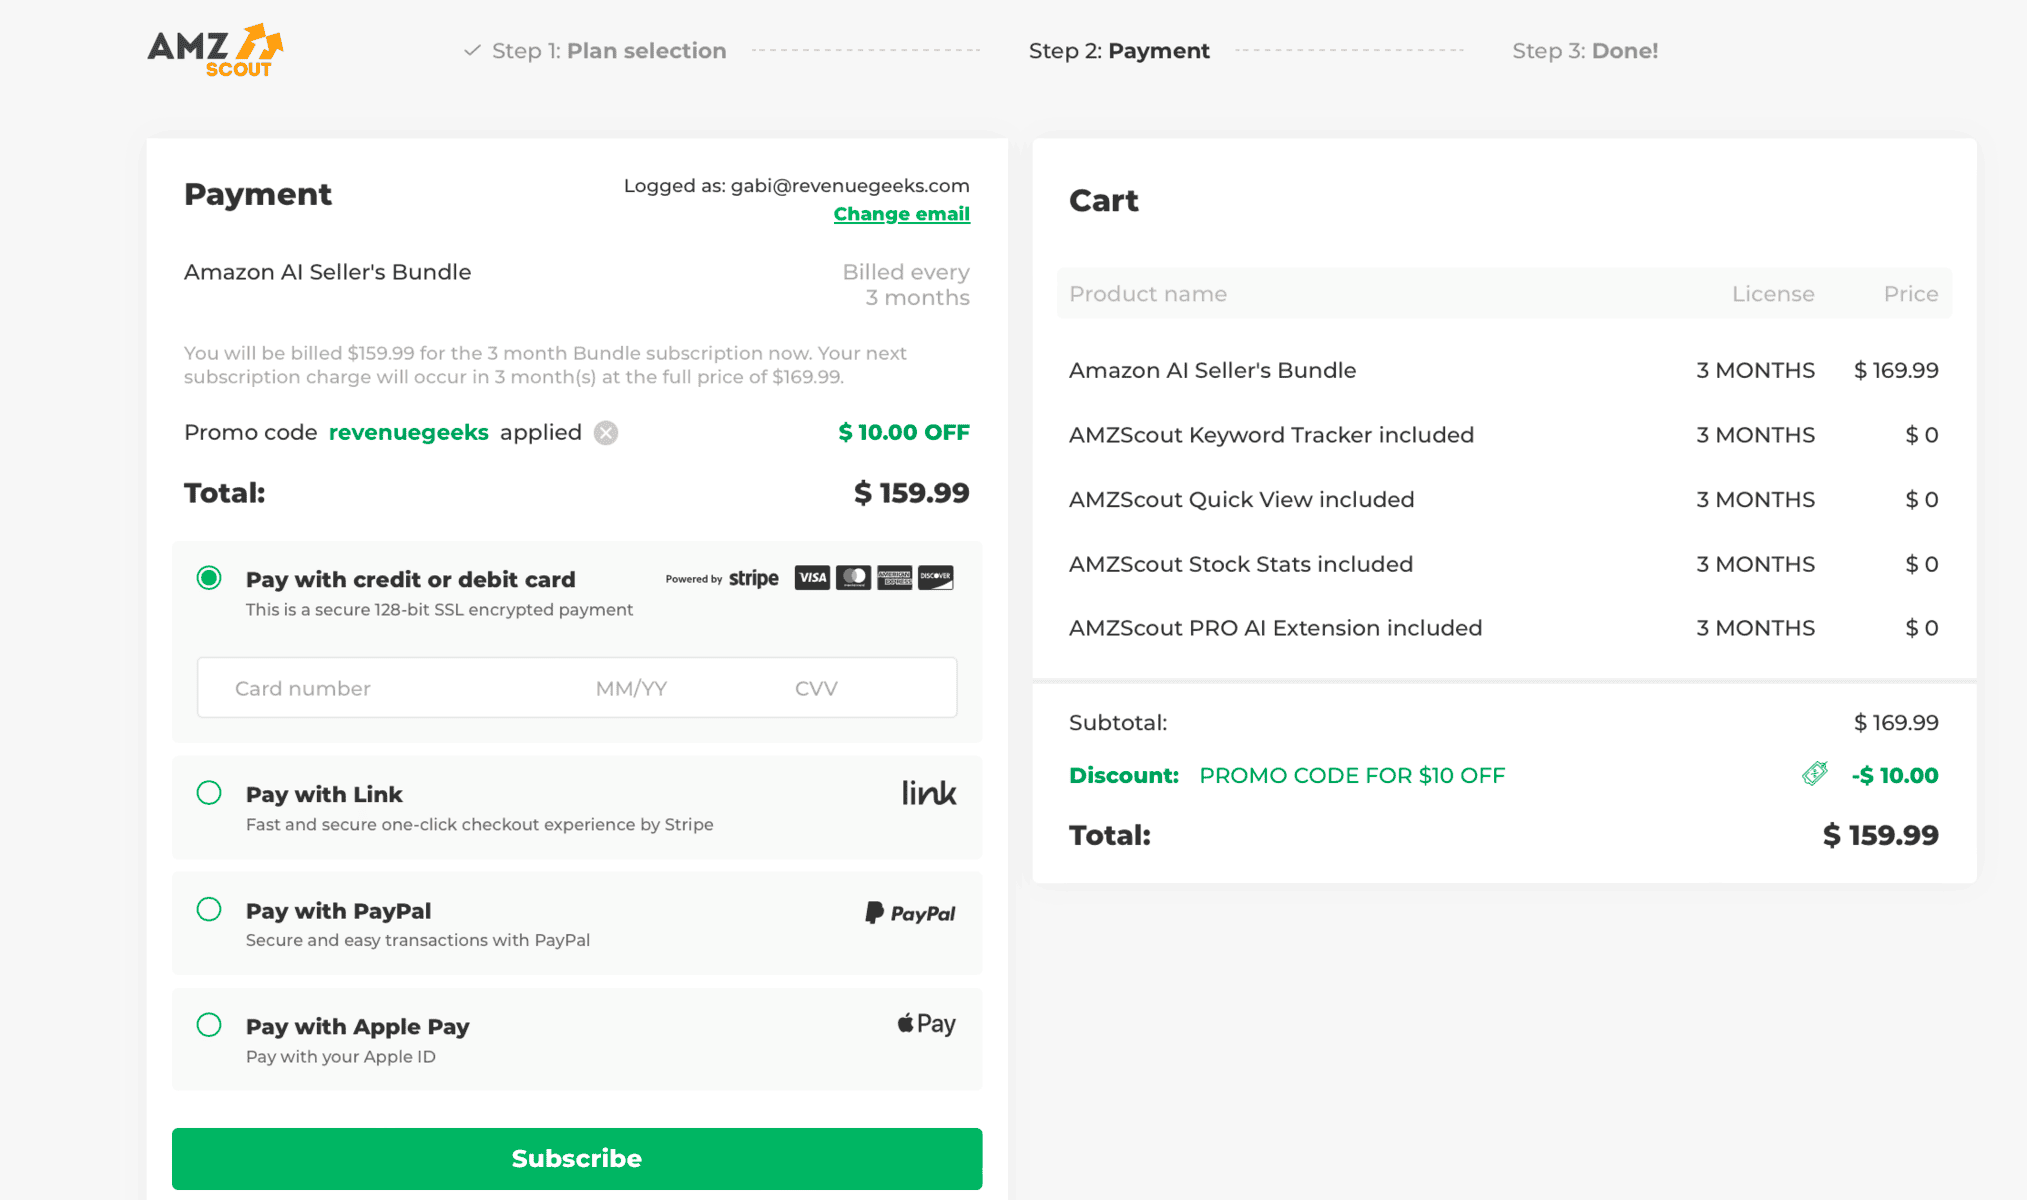Click the AMZScout logo

point(215,51)
